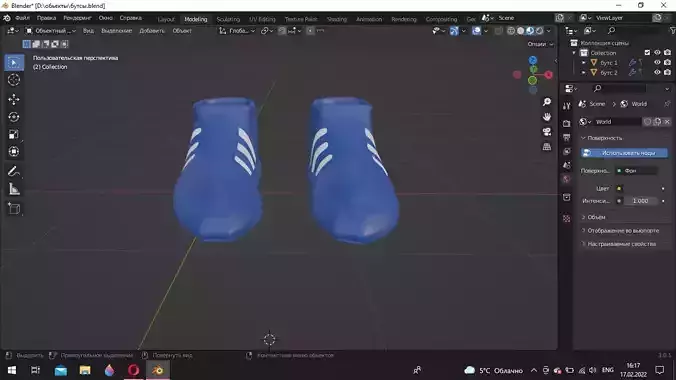Image resolution: width=676 pixels, height=380 pixels.
Task: Uncheck the Collection exclude checkbox
Action: click(x=647, y=53)
